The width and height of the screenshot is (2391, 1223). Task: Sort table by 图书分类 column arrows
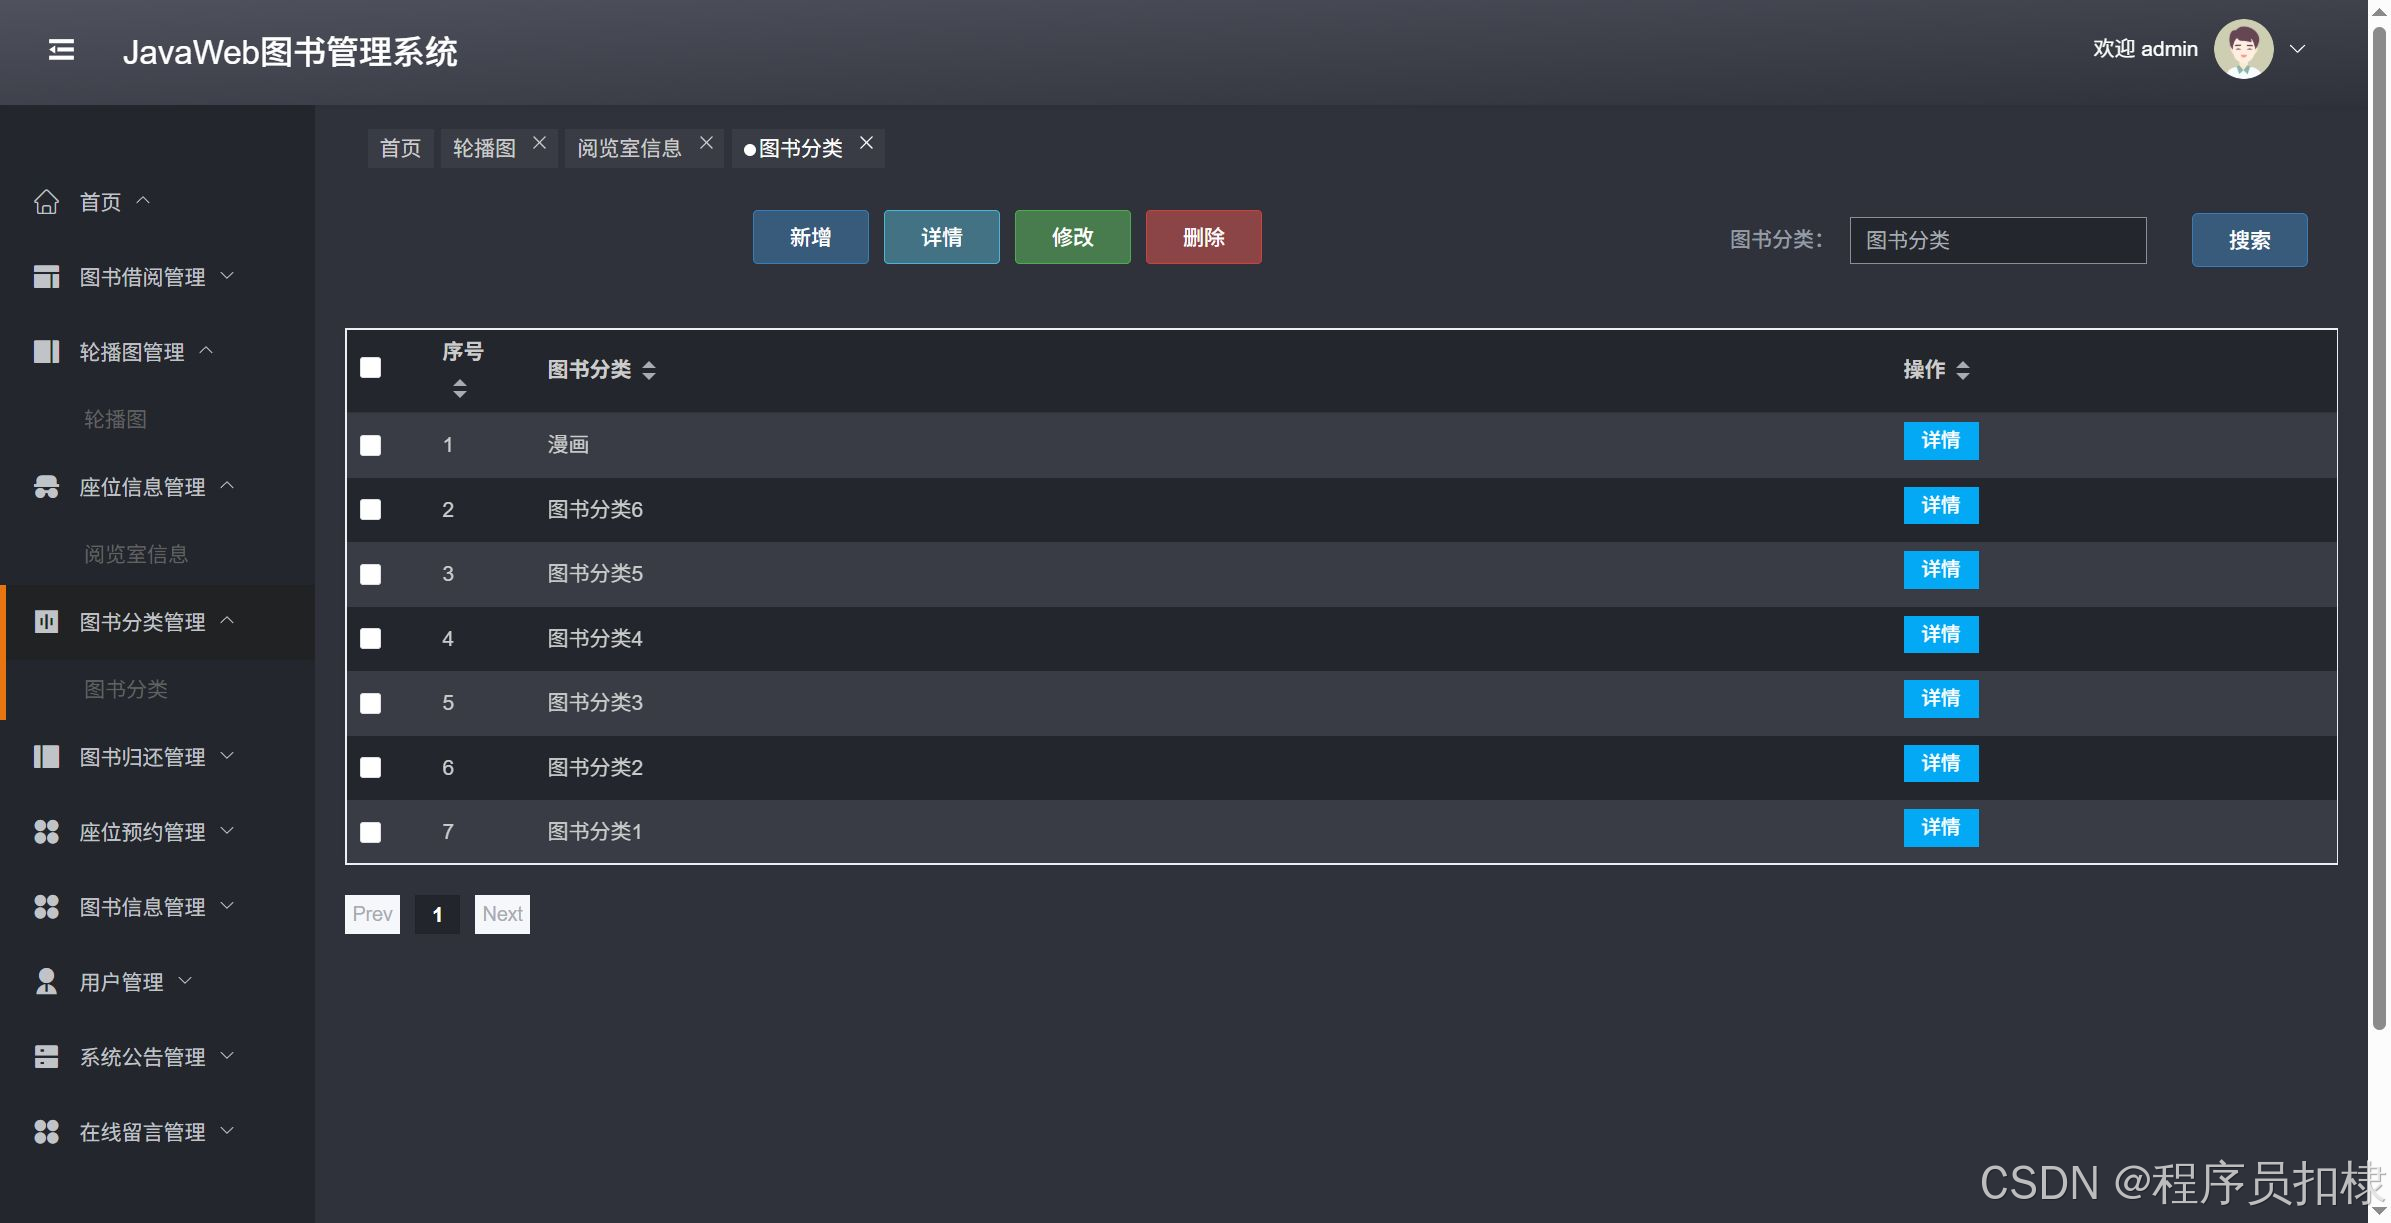(x=649, y=370)
